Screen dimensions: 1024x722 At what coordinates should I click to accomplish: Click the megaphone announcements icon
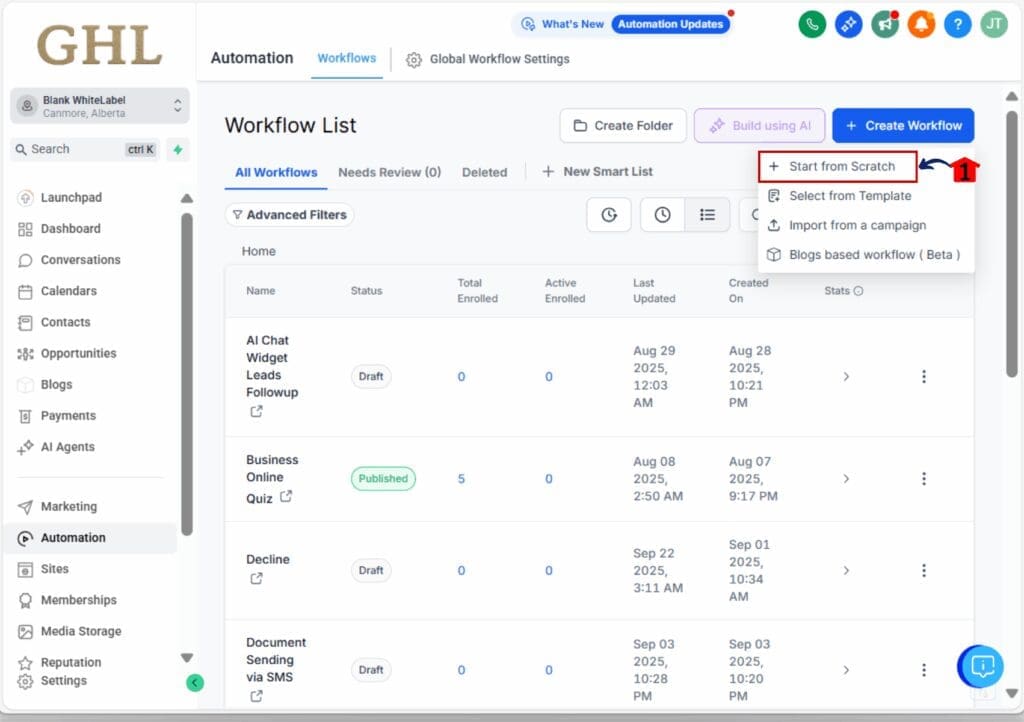(x=884, y=24)
